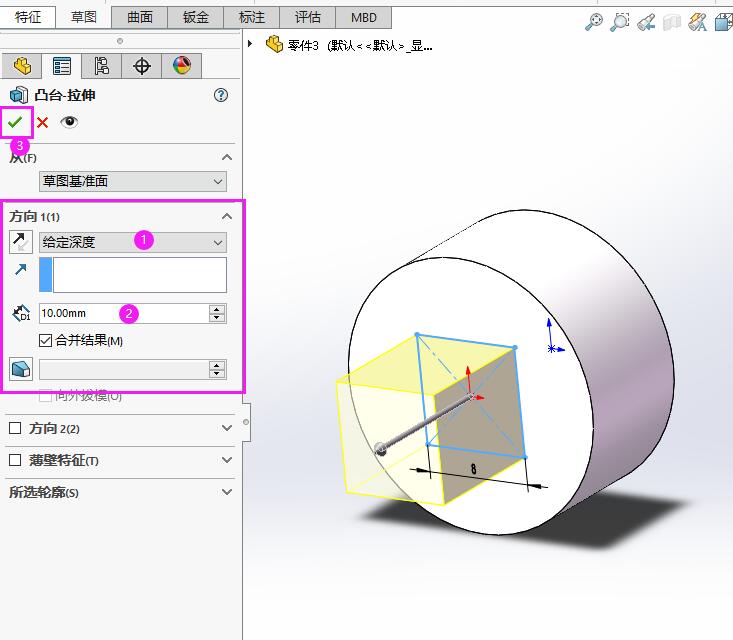Viewport: 733px width, 640px height.
Task: Click the extrude depth handle ball
Action: (381, 449)
